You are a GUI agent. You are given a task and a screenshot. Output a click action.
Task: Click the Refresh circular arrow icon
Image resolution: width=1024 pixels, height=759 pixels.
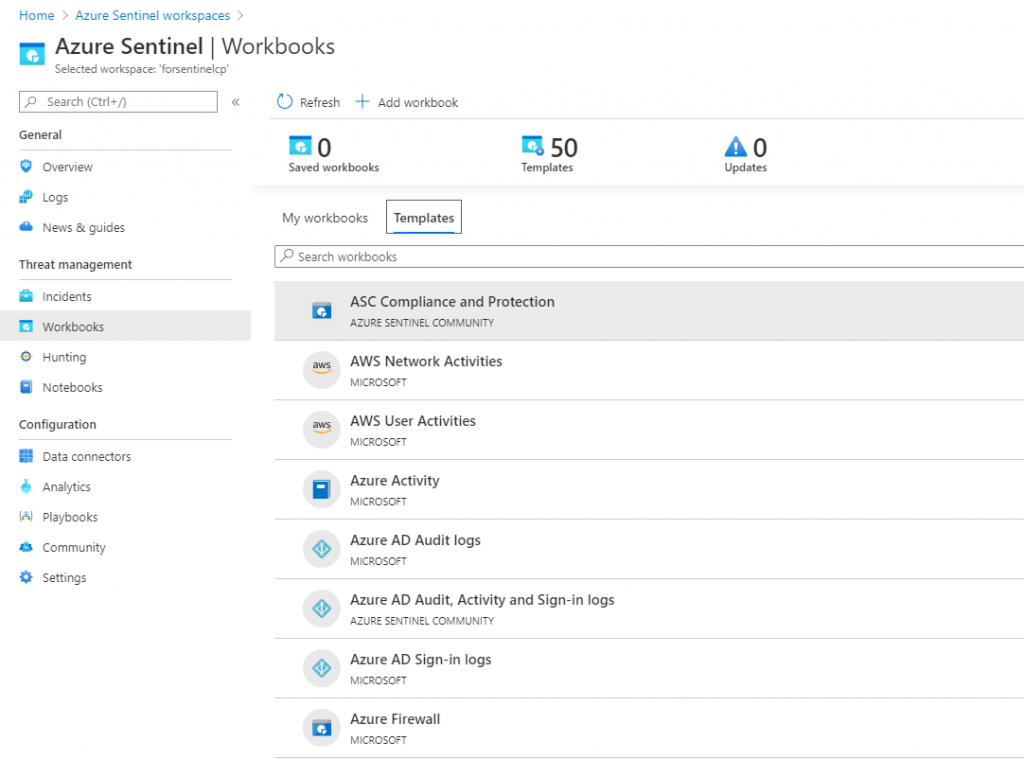pyautogui.click(x=285, y=101)
